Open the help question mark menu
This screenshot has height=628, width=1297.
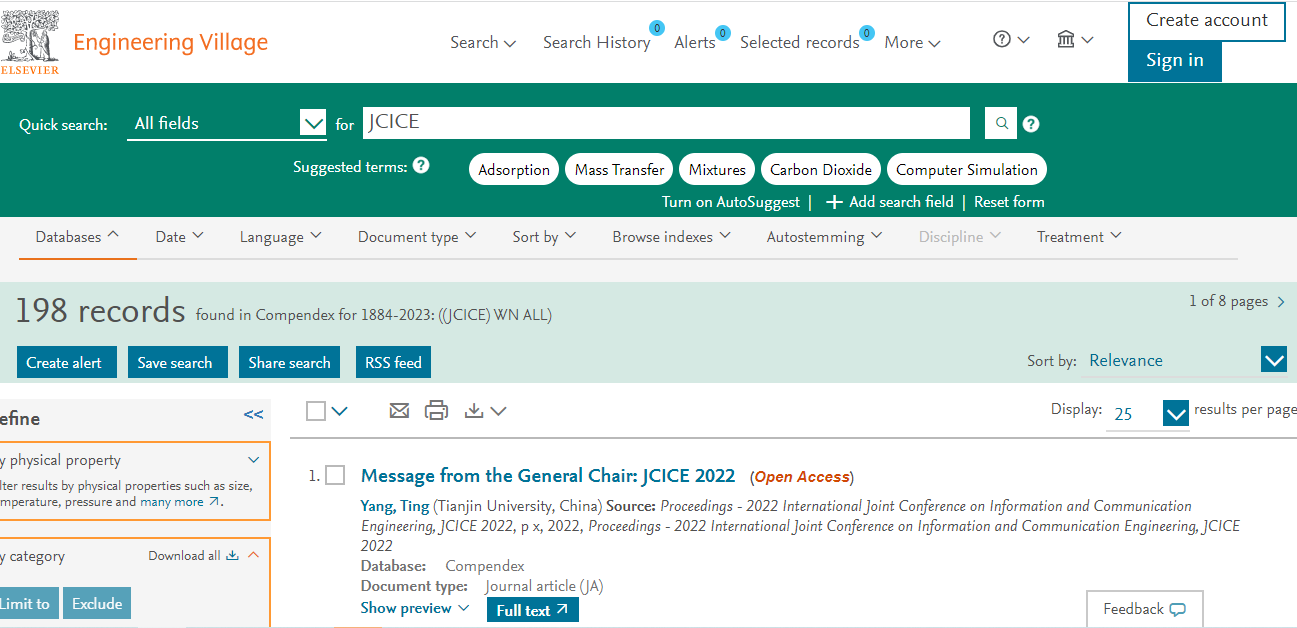pos(1011,40)
